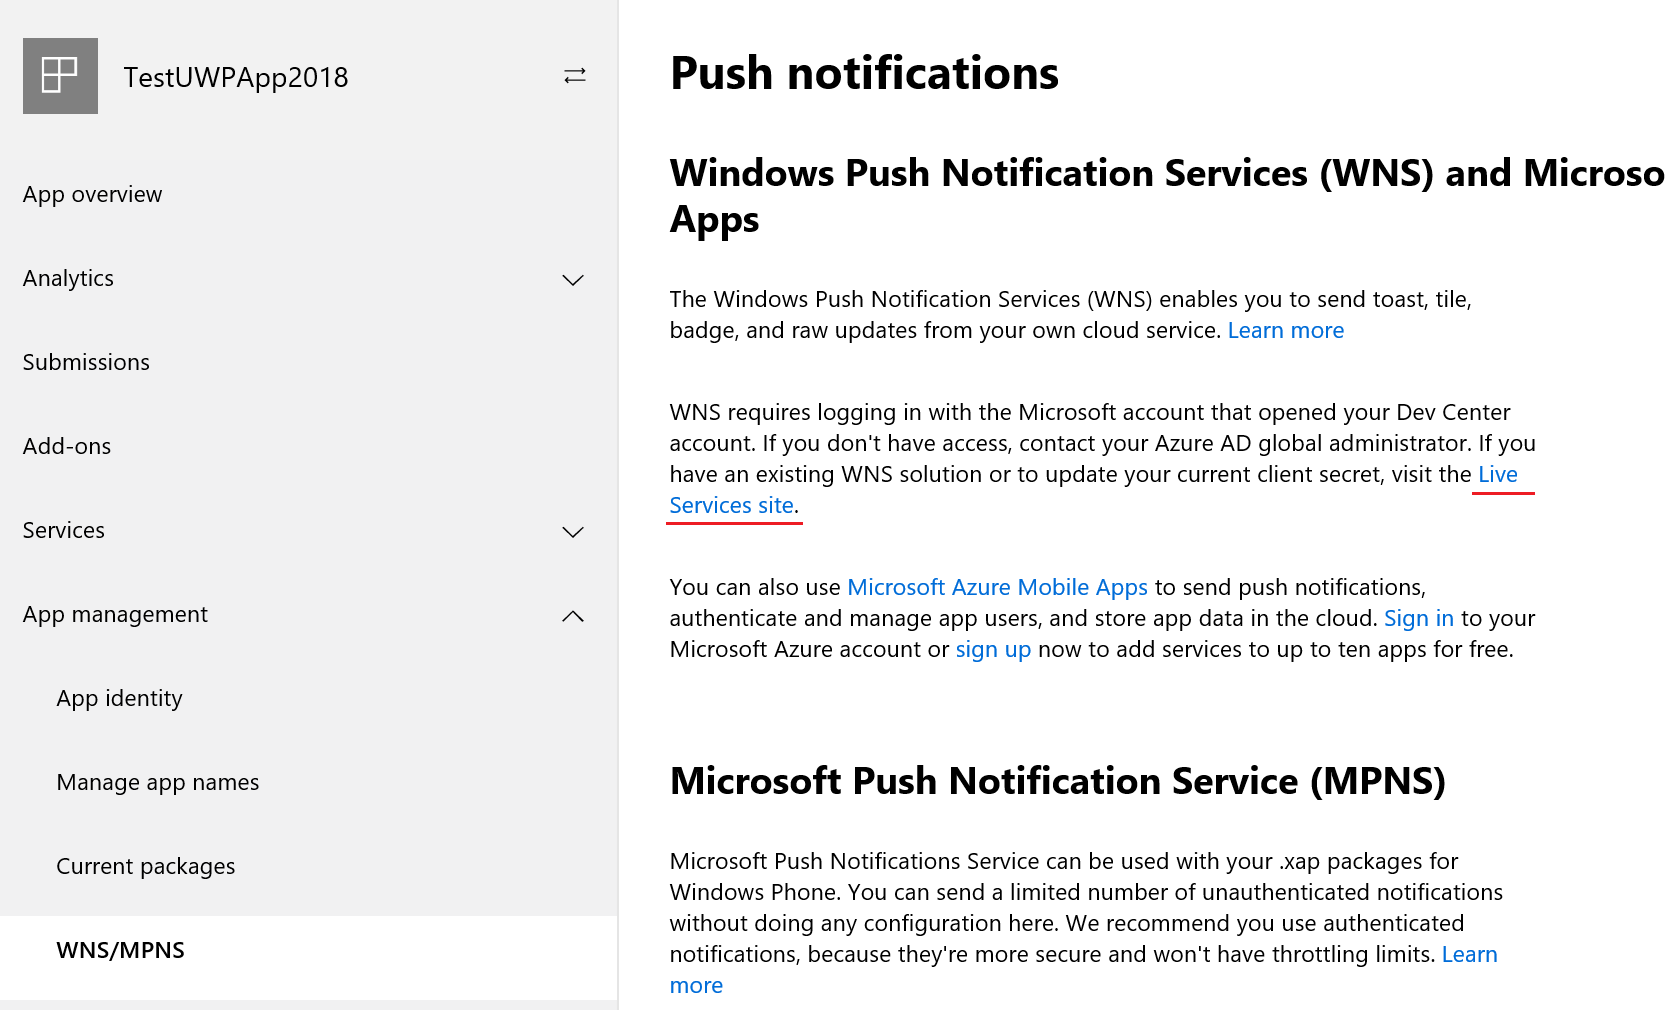Viewport: 1665px width, 1010px height.
Task: Select the WNS/MPNS sidebar item
Action: pos(120,950)
